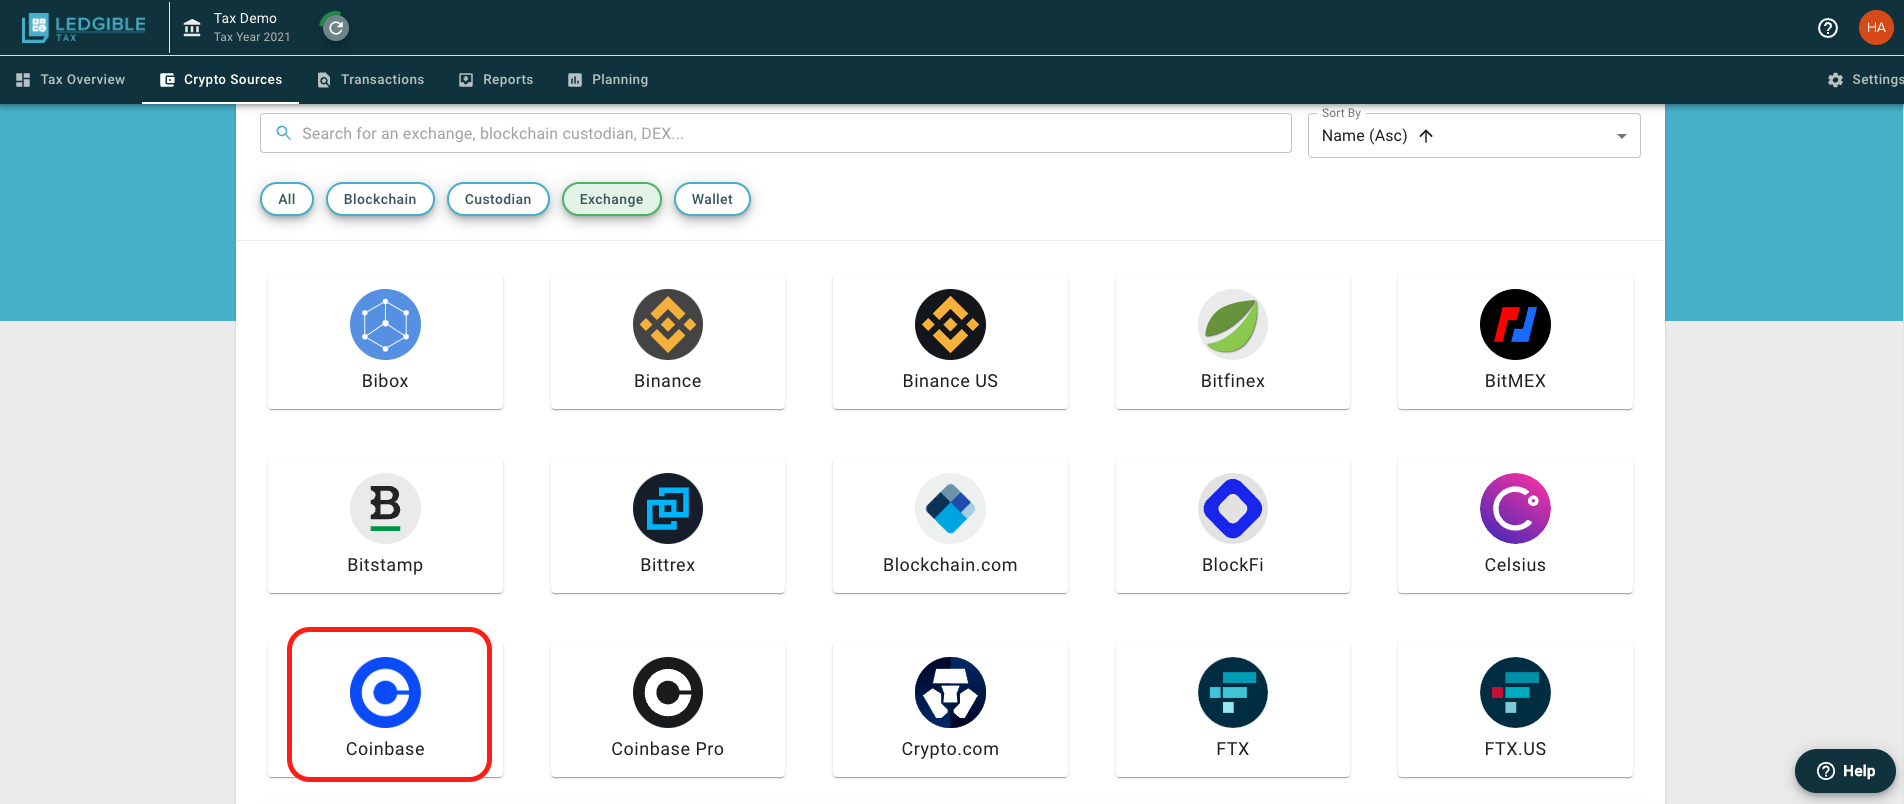Open the Crypto Sources tab
The height and width of the screenshot is (804, 1904).
(221, 80)
